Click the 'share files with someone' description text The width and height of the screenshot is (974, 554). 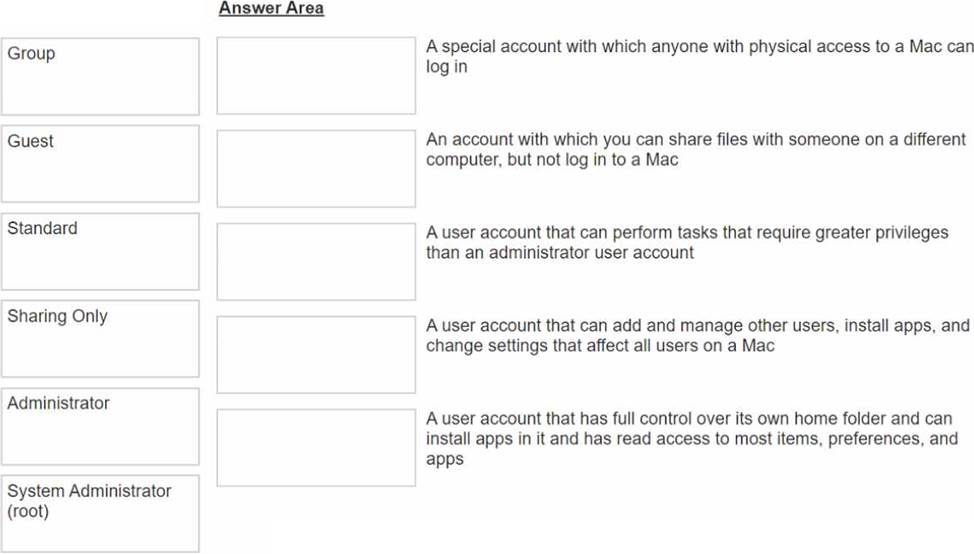click(x=695, y=149)
